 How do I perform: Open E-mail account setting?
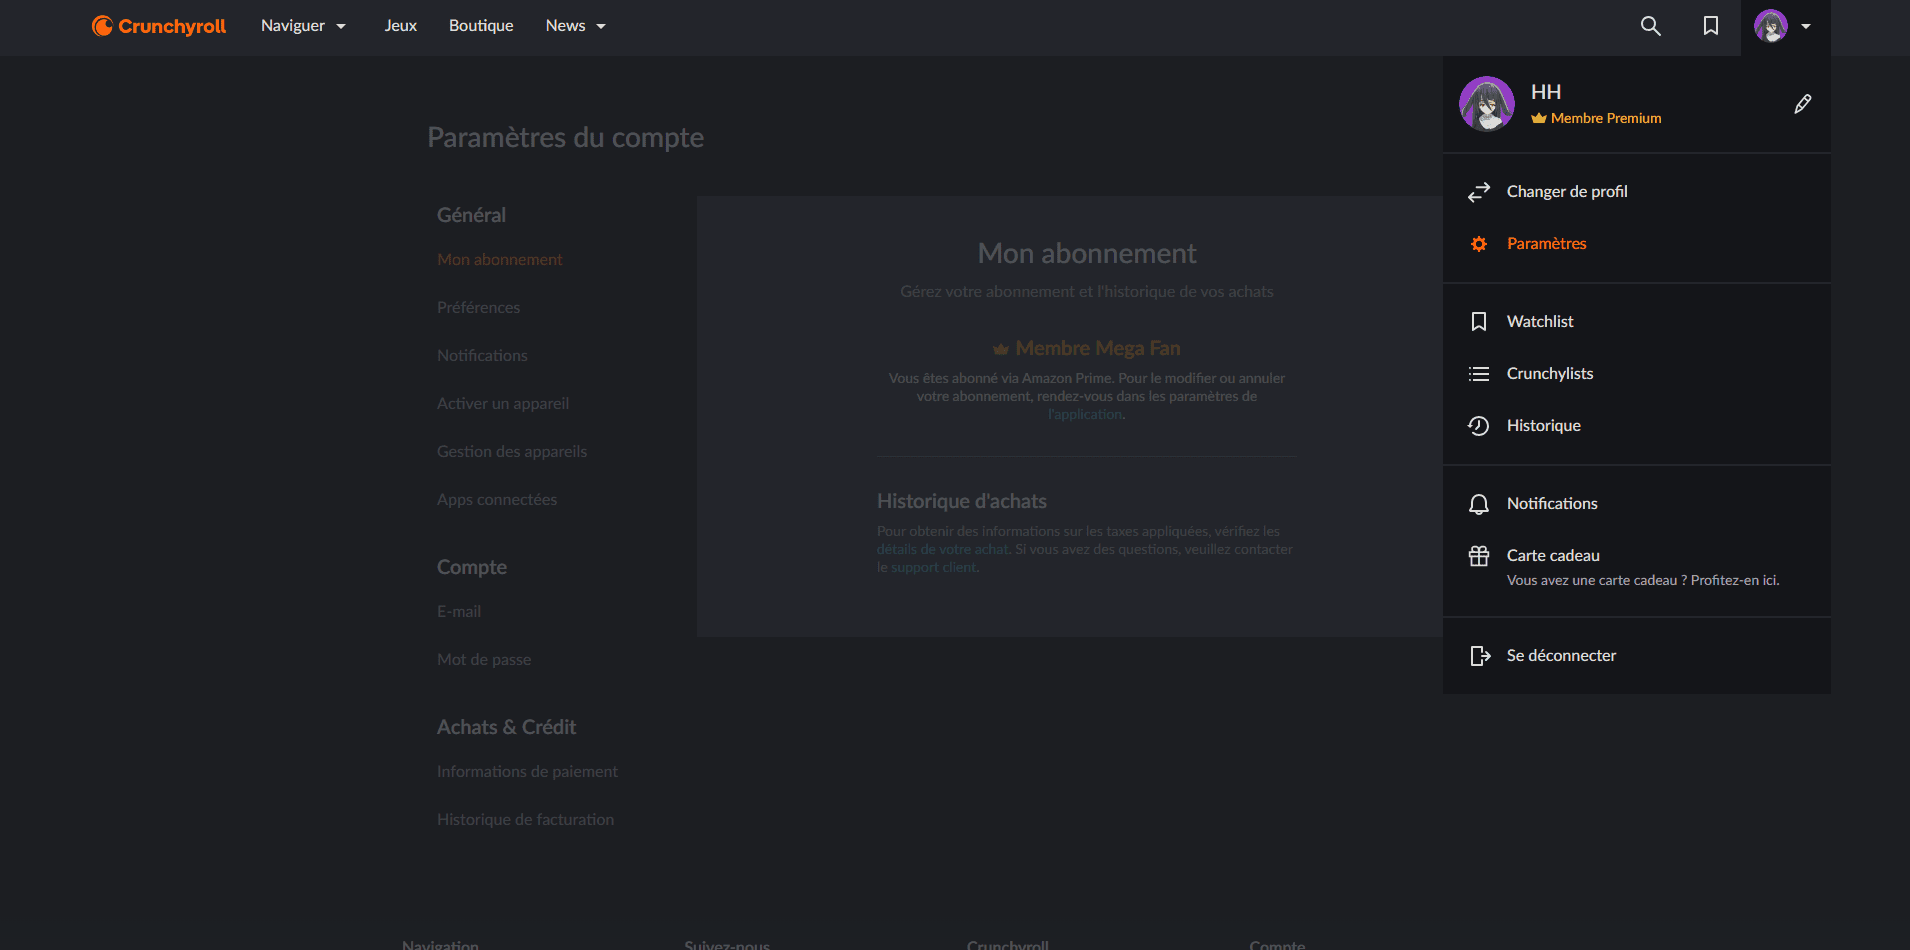point(459,612)
